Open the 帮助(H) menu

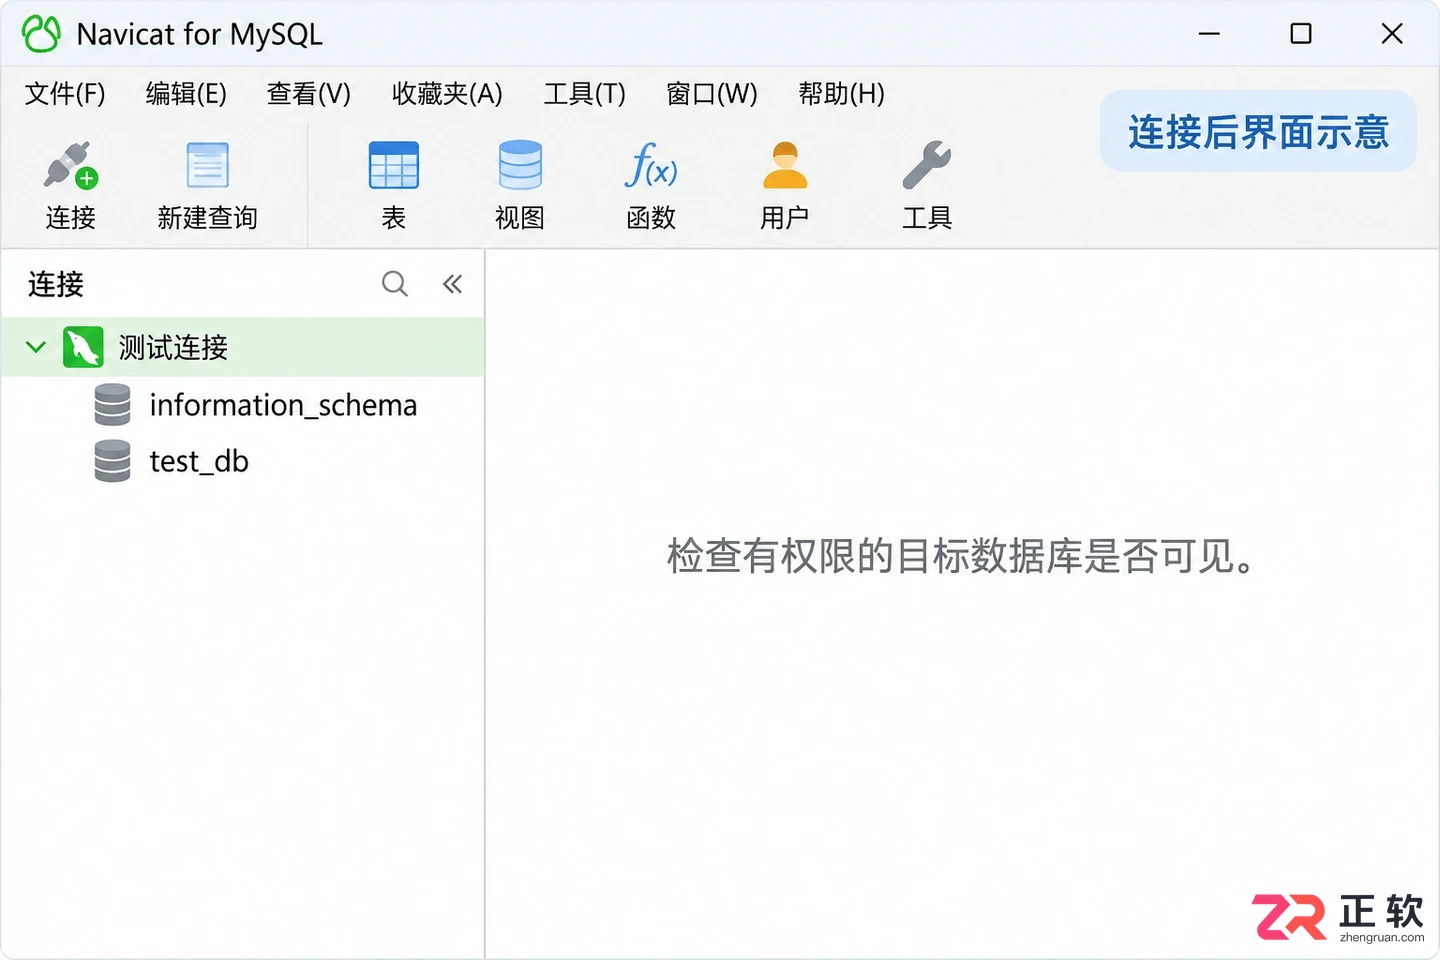[x=841, y=94]
